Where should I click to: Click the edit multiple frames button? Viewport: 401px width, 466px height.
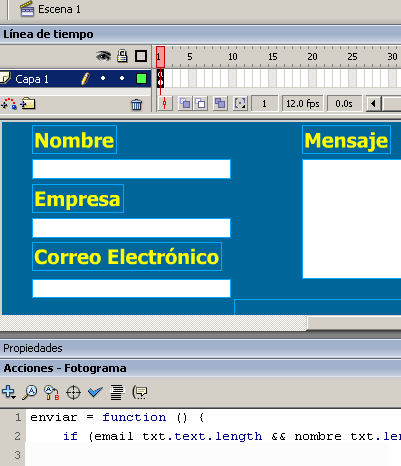220,104
